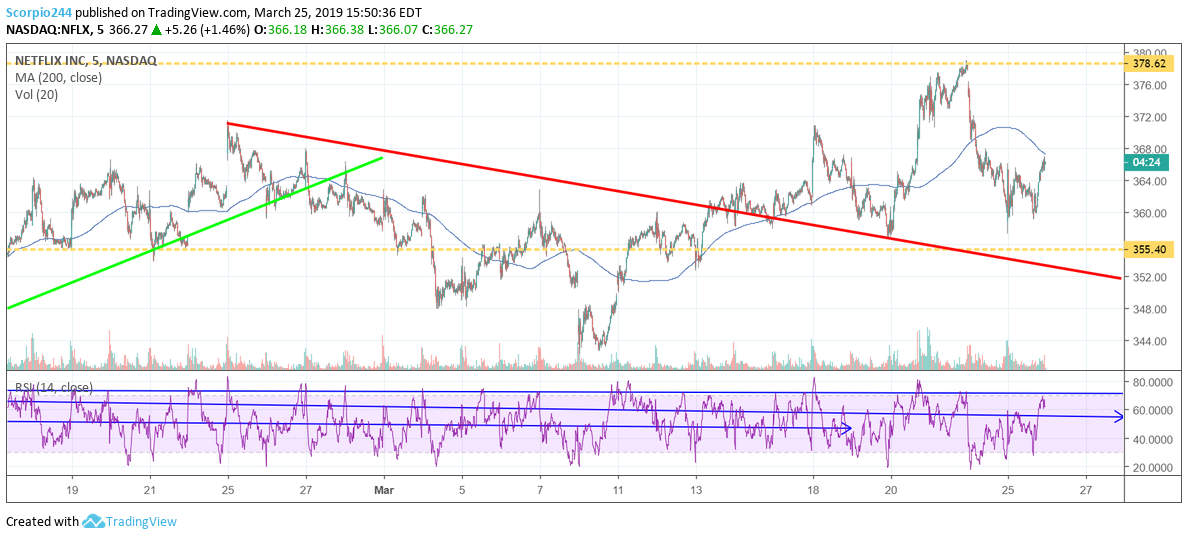Click the green up-triangle change indicator
The height and width of the screenshot is (539, 1188).
pyautogui.click(x=156, y=31)
